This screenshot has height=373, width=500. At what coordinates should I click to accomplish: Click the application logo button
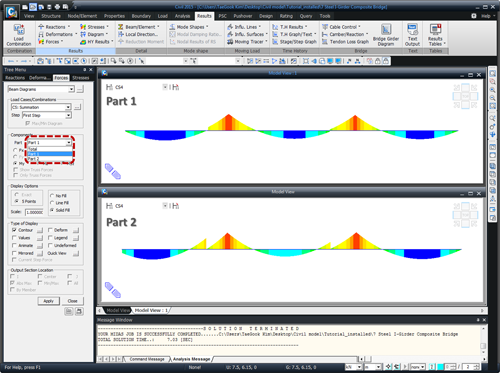[12, 12]
